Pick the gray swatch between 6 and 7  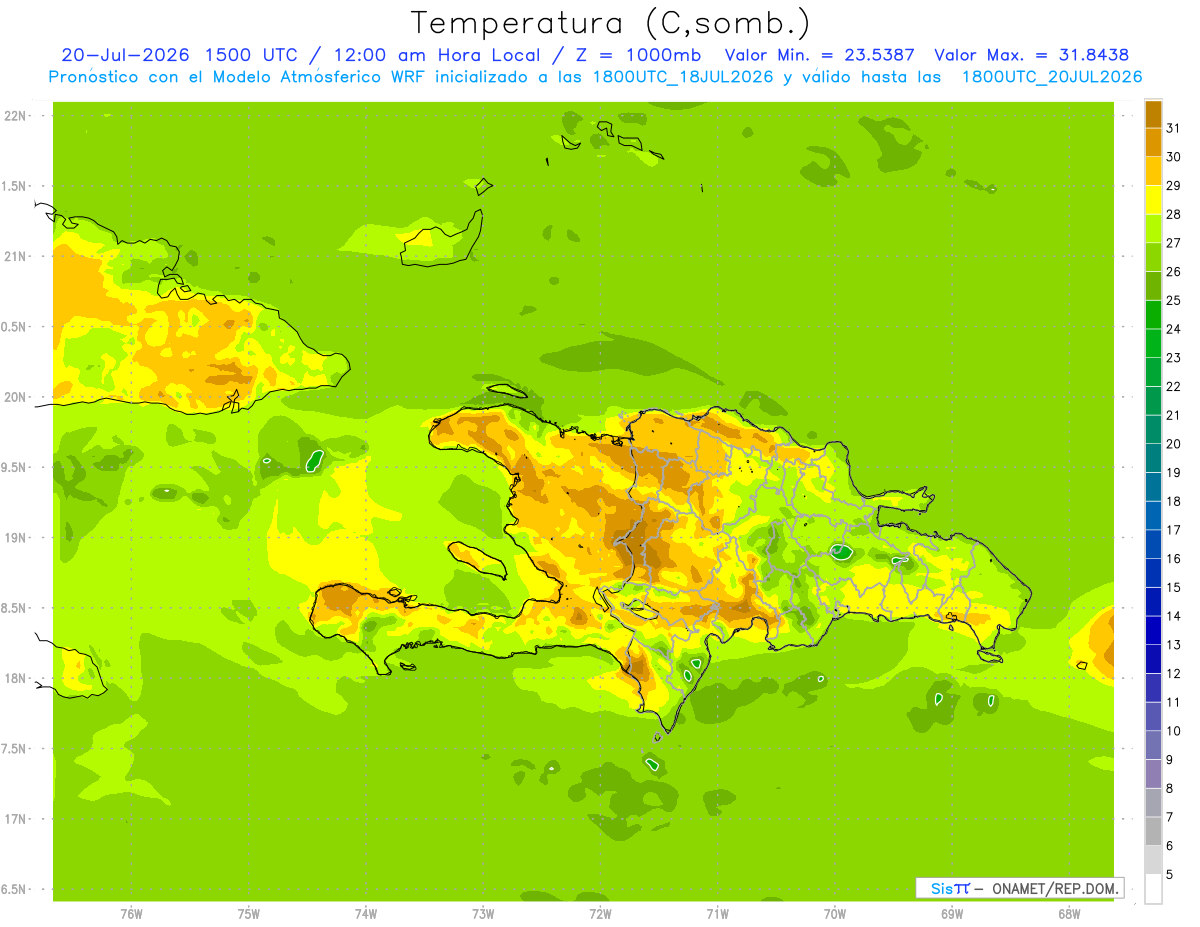1153,831
